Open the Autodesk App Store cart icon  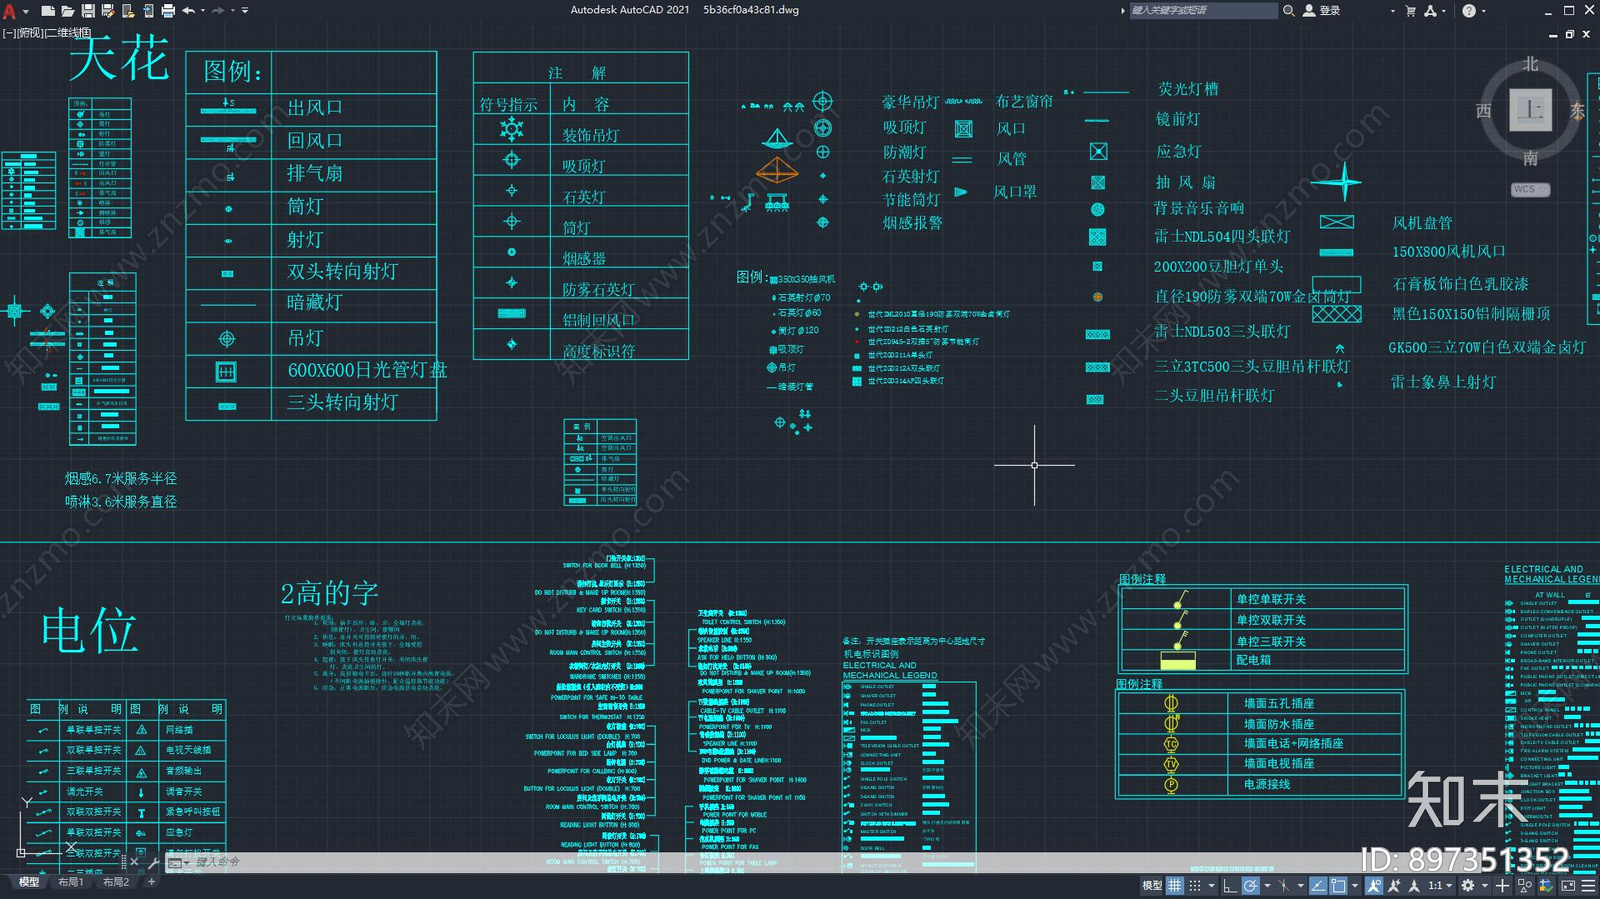coord(1410,10)
